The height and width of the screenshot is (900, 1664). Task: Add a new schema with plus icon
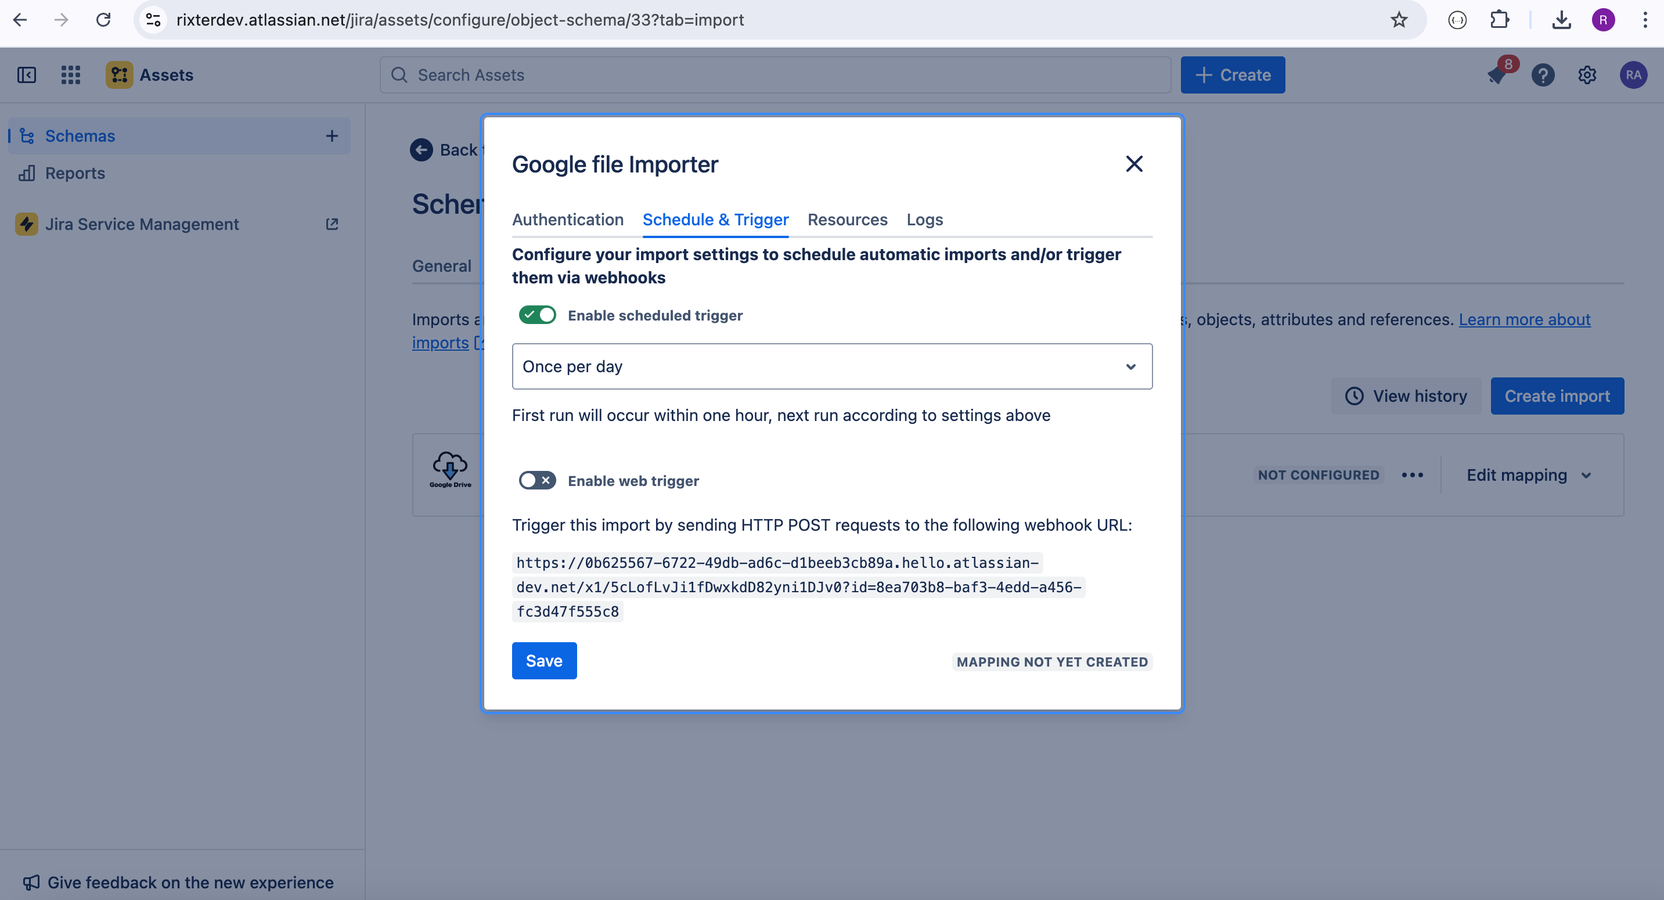click(x=332, y=136)
